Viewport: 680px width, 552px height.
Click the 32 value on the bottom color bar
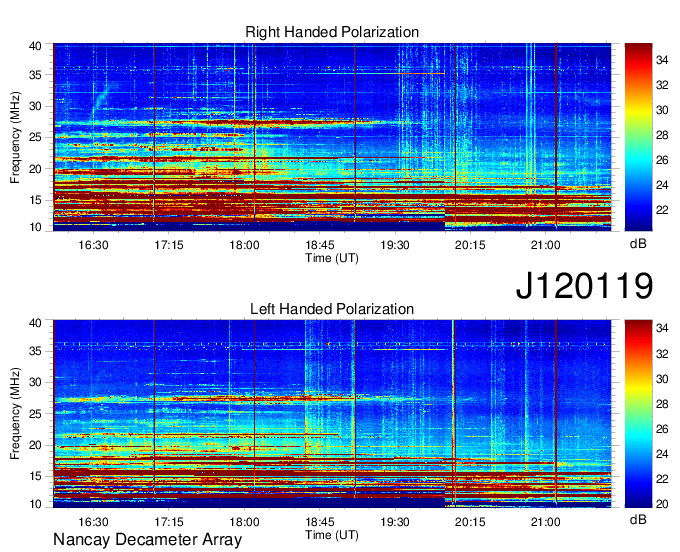662,354
